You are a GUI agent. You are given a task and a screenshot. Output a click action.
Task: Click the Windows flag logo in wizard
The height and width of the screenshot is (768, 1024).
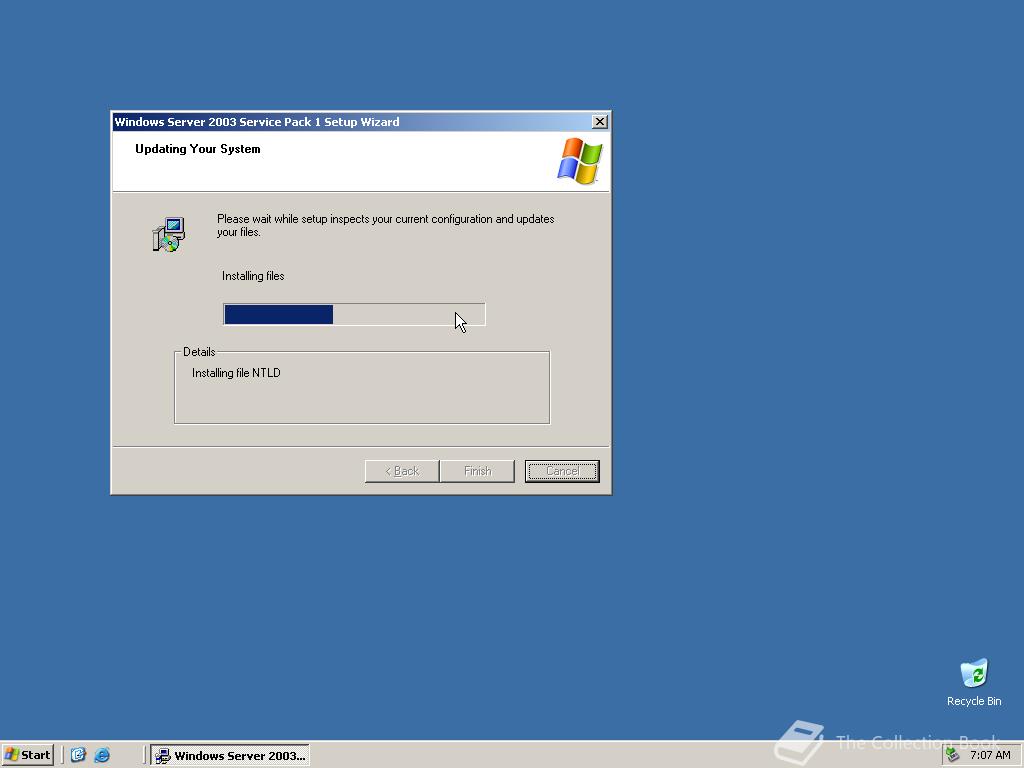(x=579, y=161)
